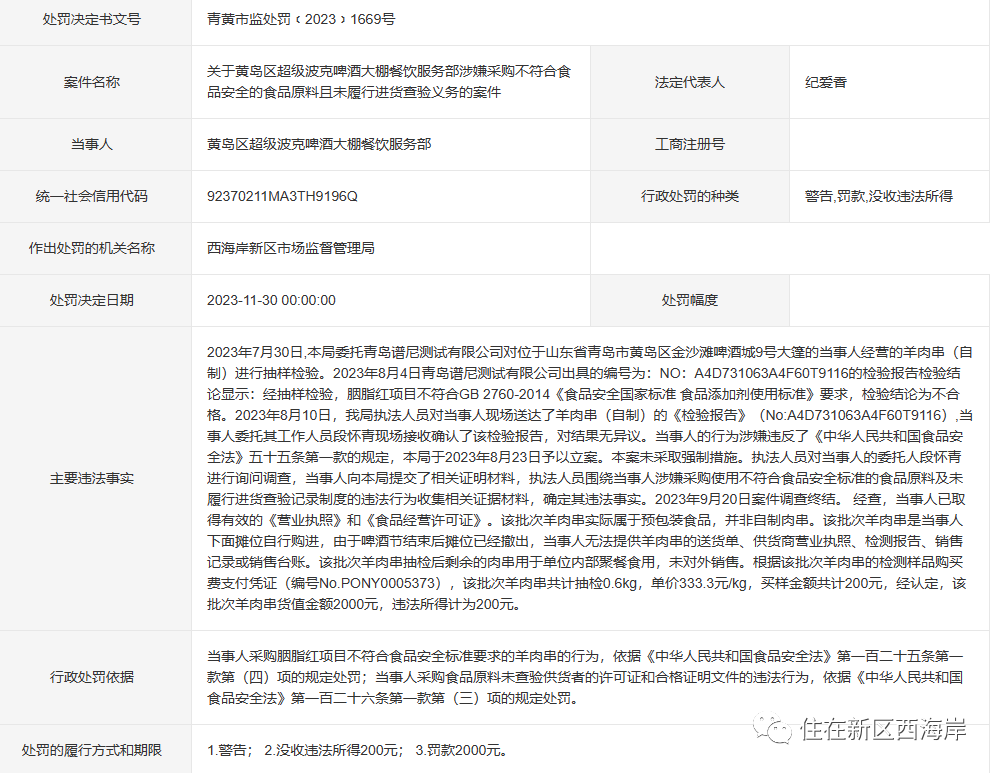Click the 处罚幅度 label cell

point(690,300)
